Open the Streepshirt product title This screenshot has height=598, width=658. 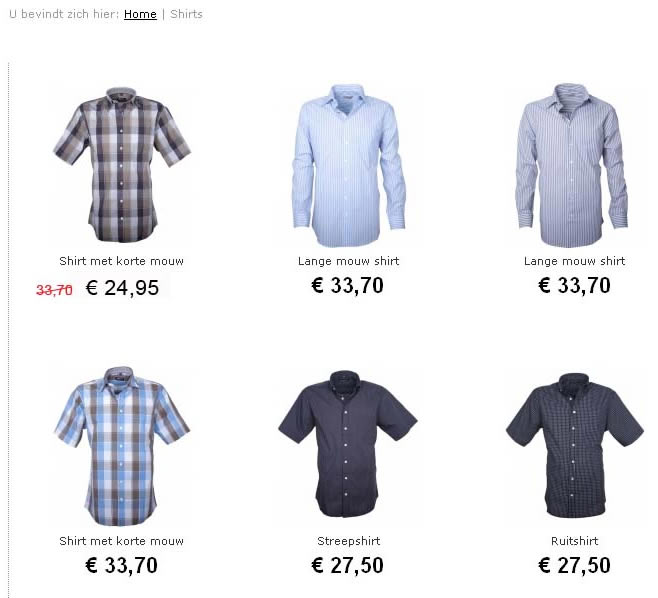[348, 541]
